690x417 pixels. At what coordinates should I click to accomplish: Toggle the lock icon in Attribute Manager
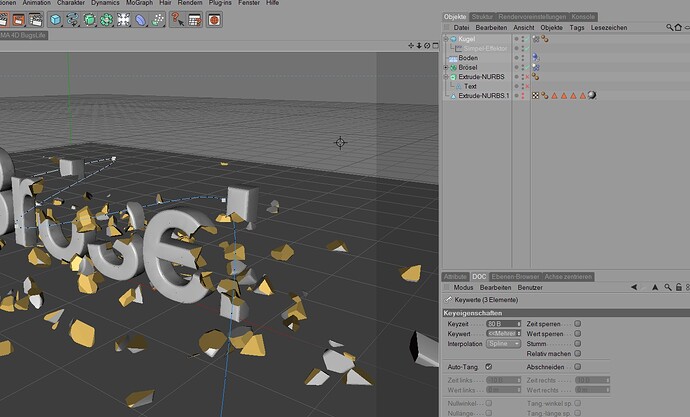(x=679, y=287)
